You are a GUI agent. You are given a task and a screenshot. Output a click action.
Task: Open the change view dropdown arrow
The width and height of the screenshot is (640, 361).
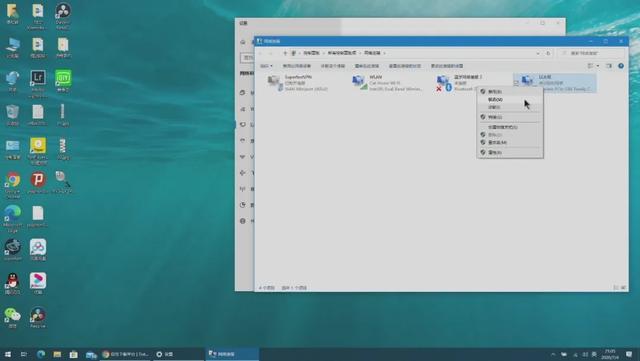click(598, 66)
